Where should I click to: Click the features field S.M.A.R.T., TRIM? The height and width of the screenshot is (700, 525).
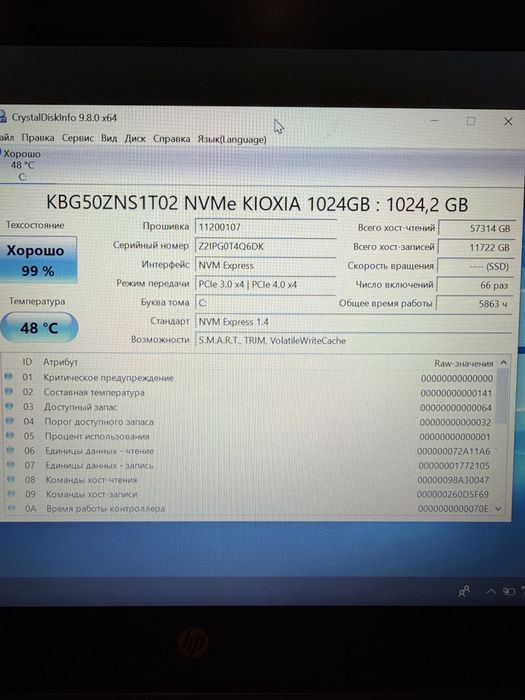click(353, 340)
